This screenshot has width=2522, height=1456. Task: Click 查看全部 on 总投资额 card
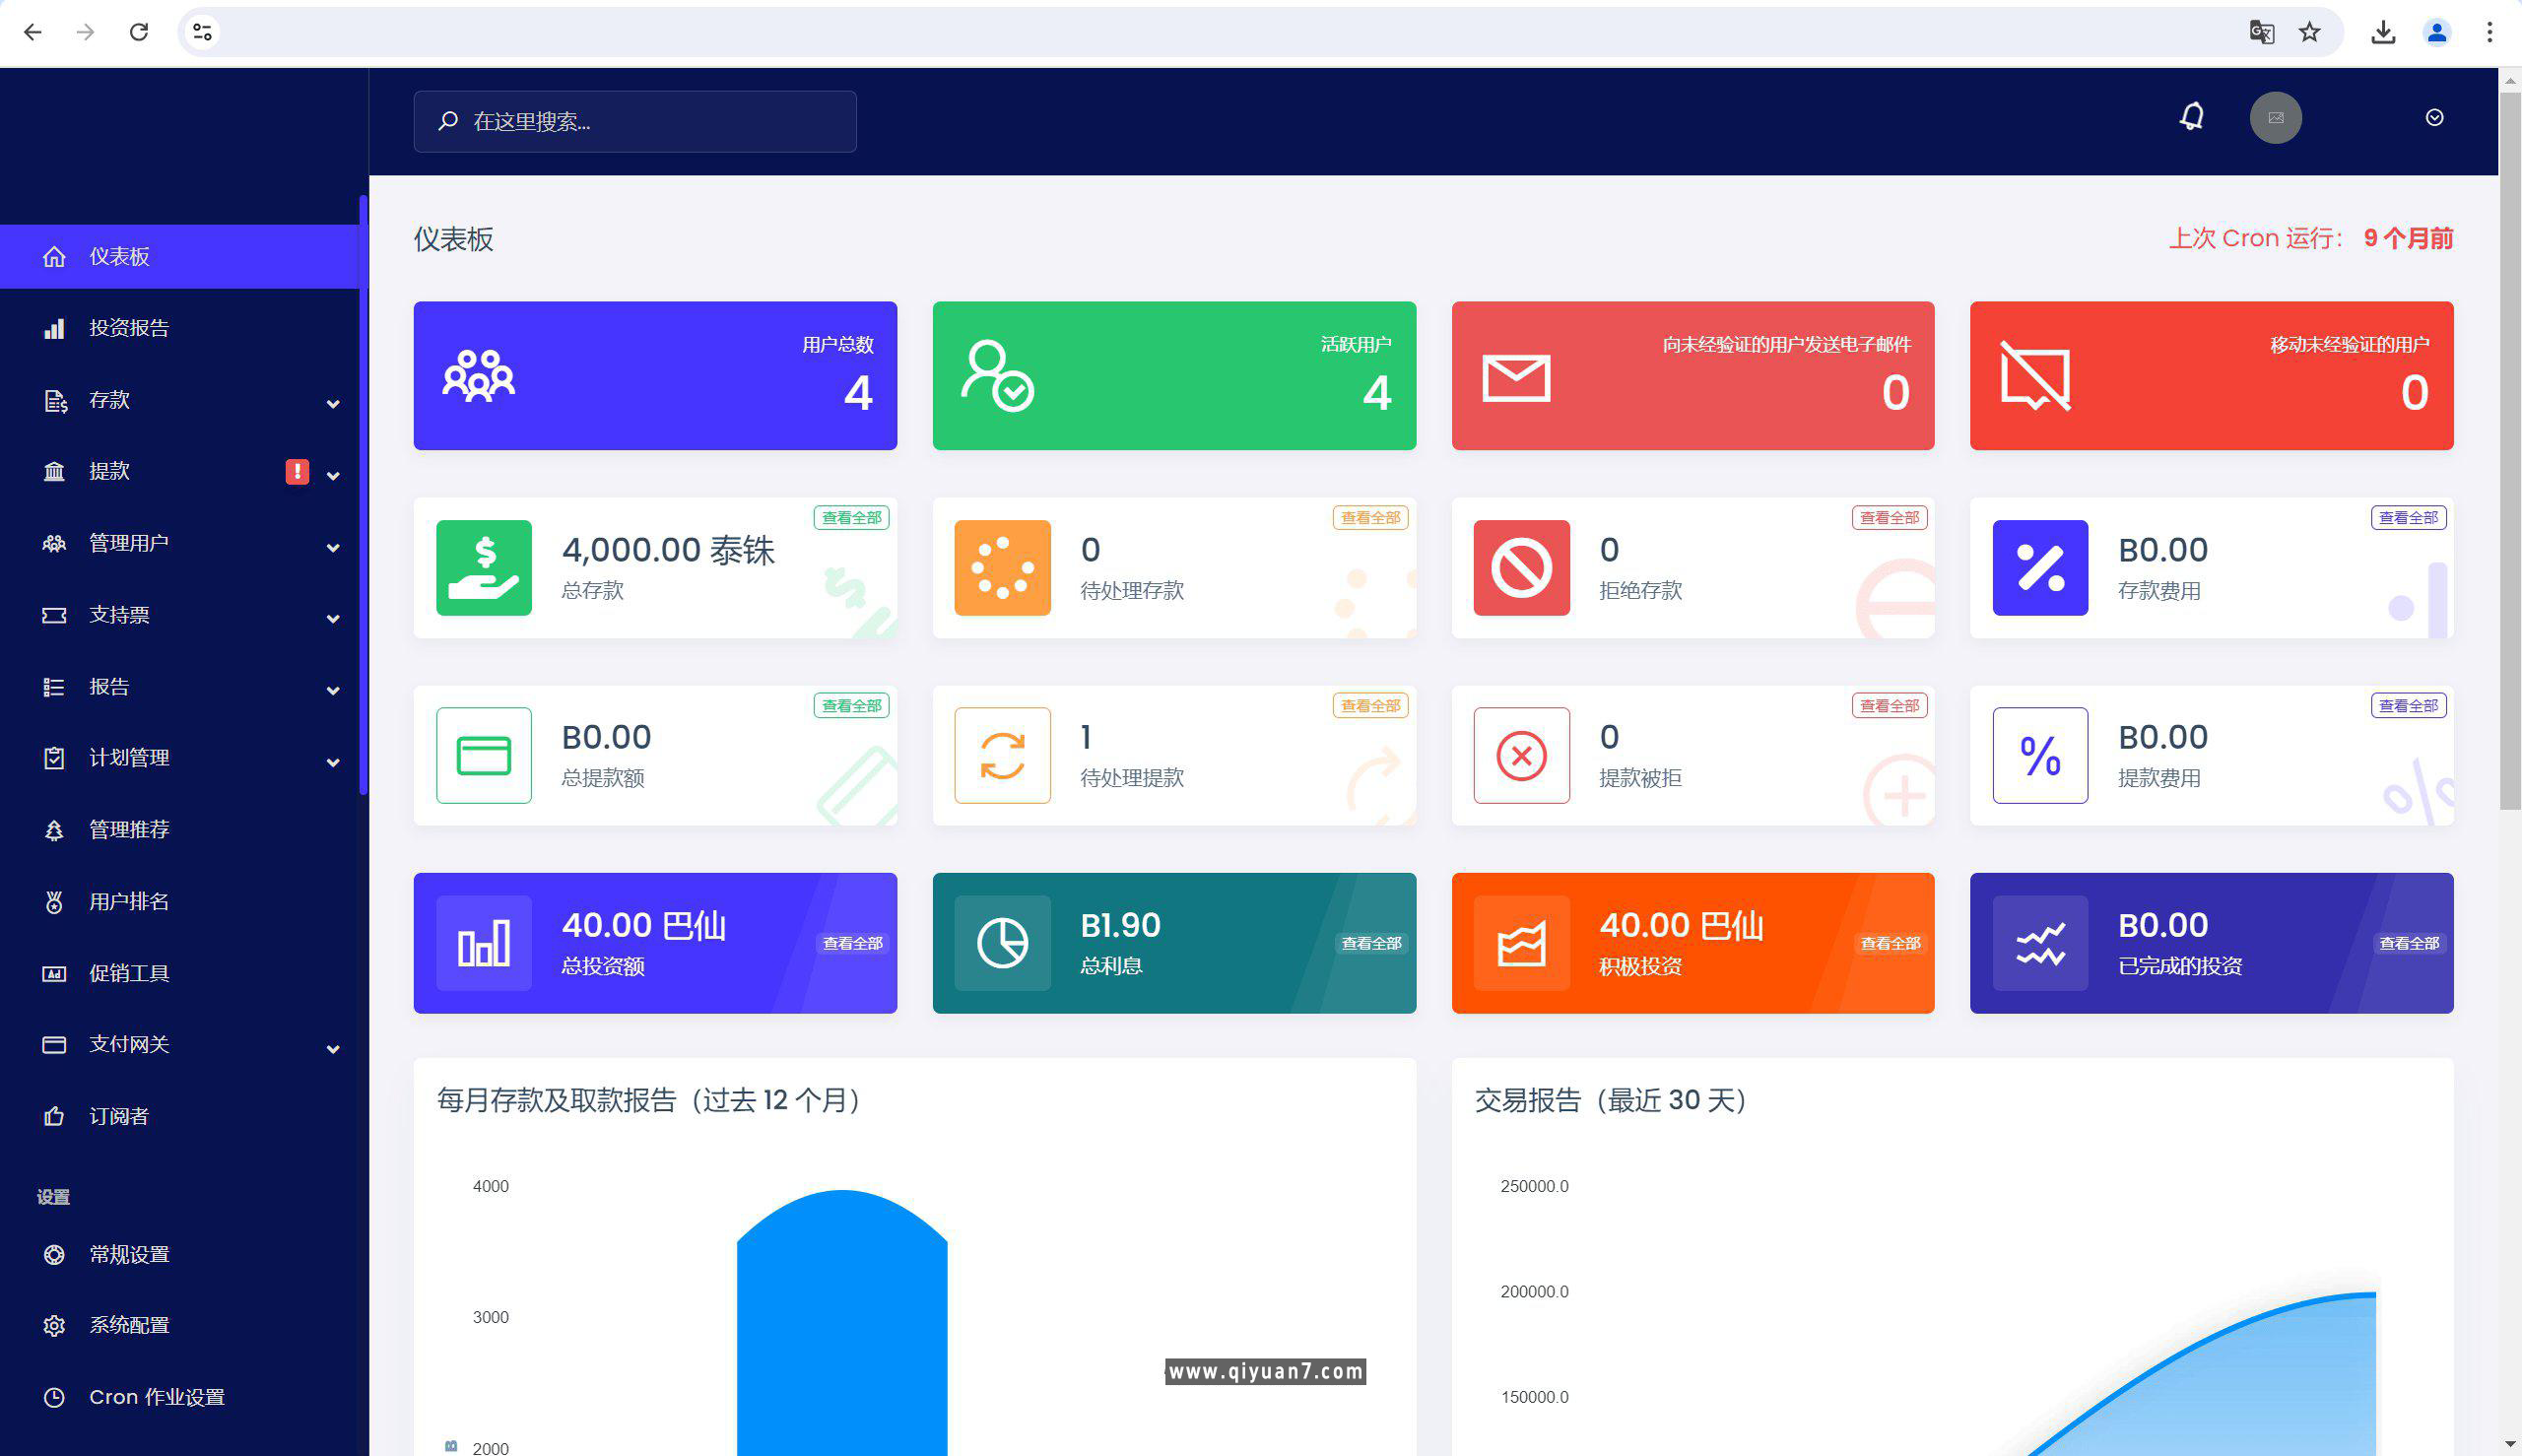coord(852,943)
